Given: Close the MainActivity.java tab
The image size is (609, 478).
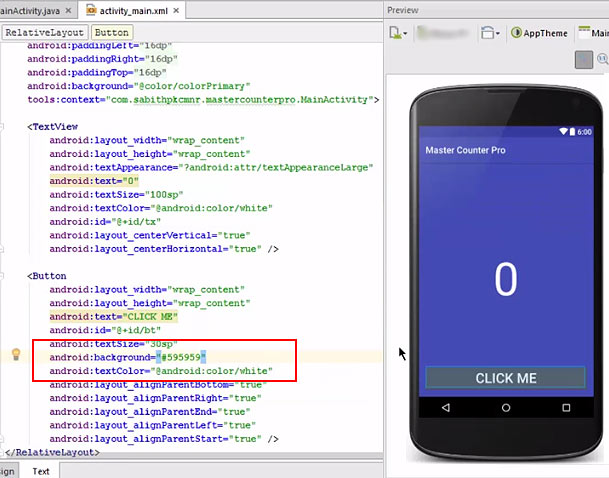Looking at the screenshot, I should point(69,9).
